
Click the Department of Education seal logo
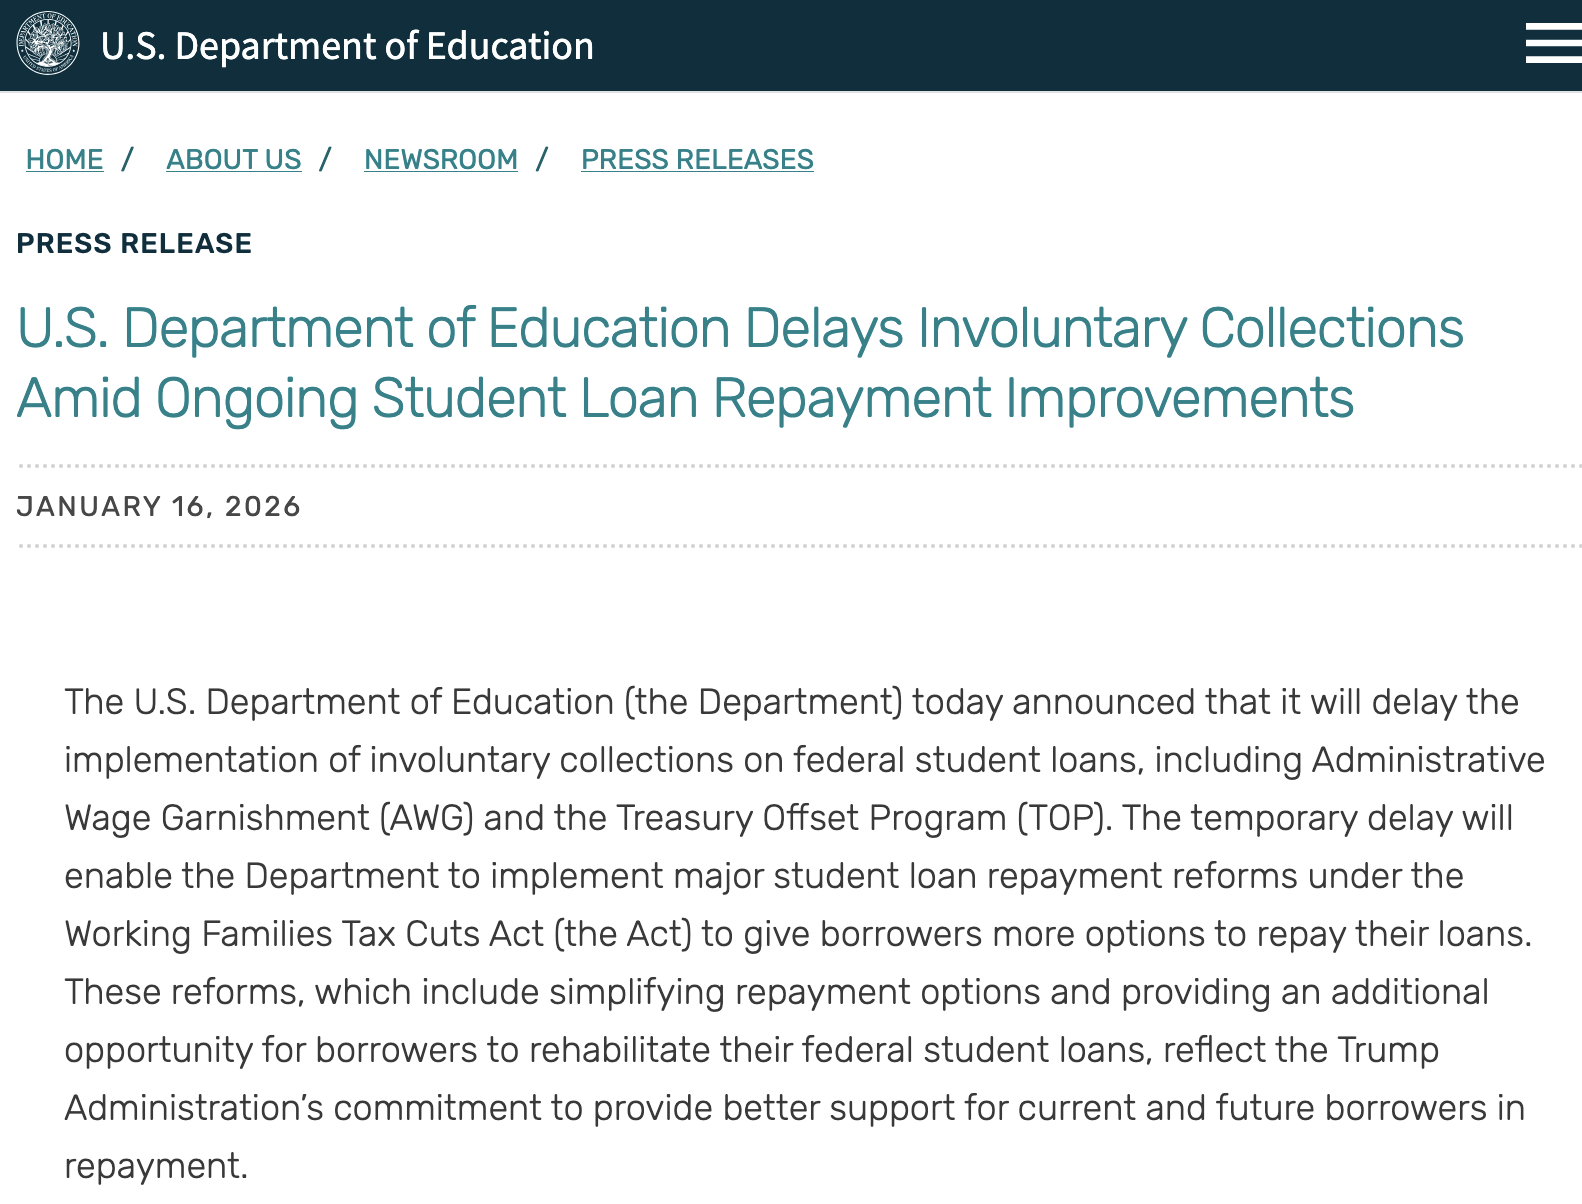[48, 44]
